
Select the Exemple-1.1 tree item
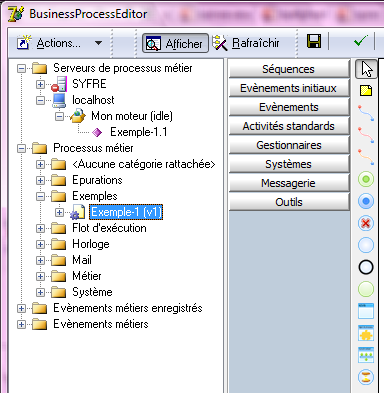(139, 132)
